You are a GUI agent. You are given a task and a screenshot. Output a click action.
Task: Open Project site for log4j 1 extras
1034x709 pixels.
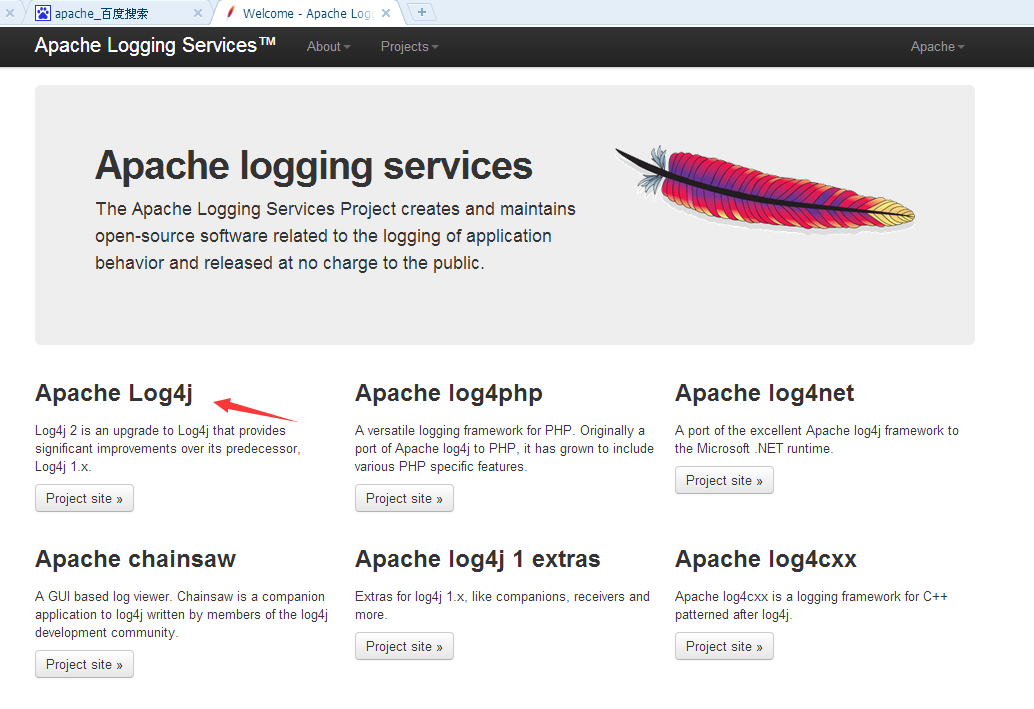[404, 647]
